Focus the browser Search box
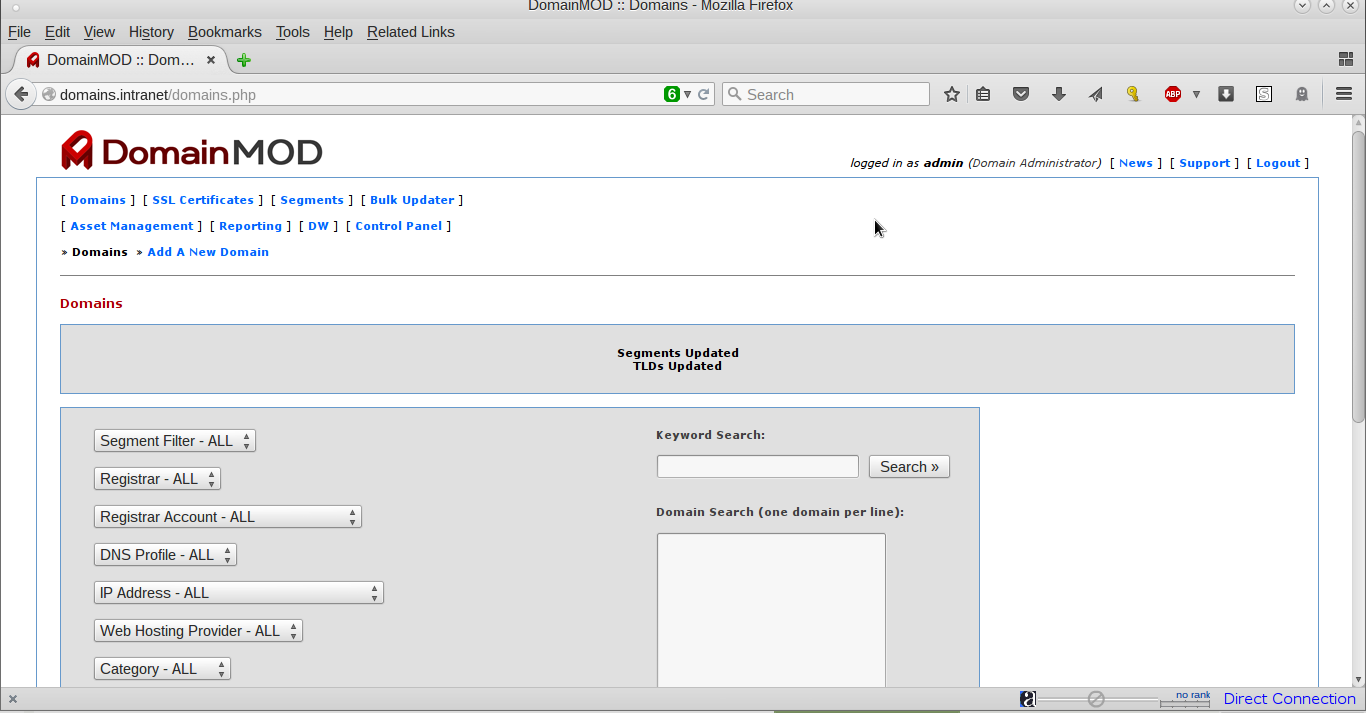1366x713 pixels. [826, 94]
